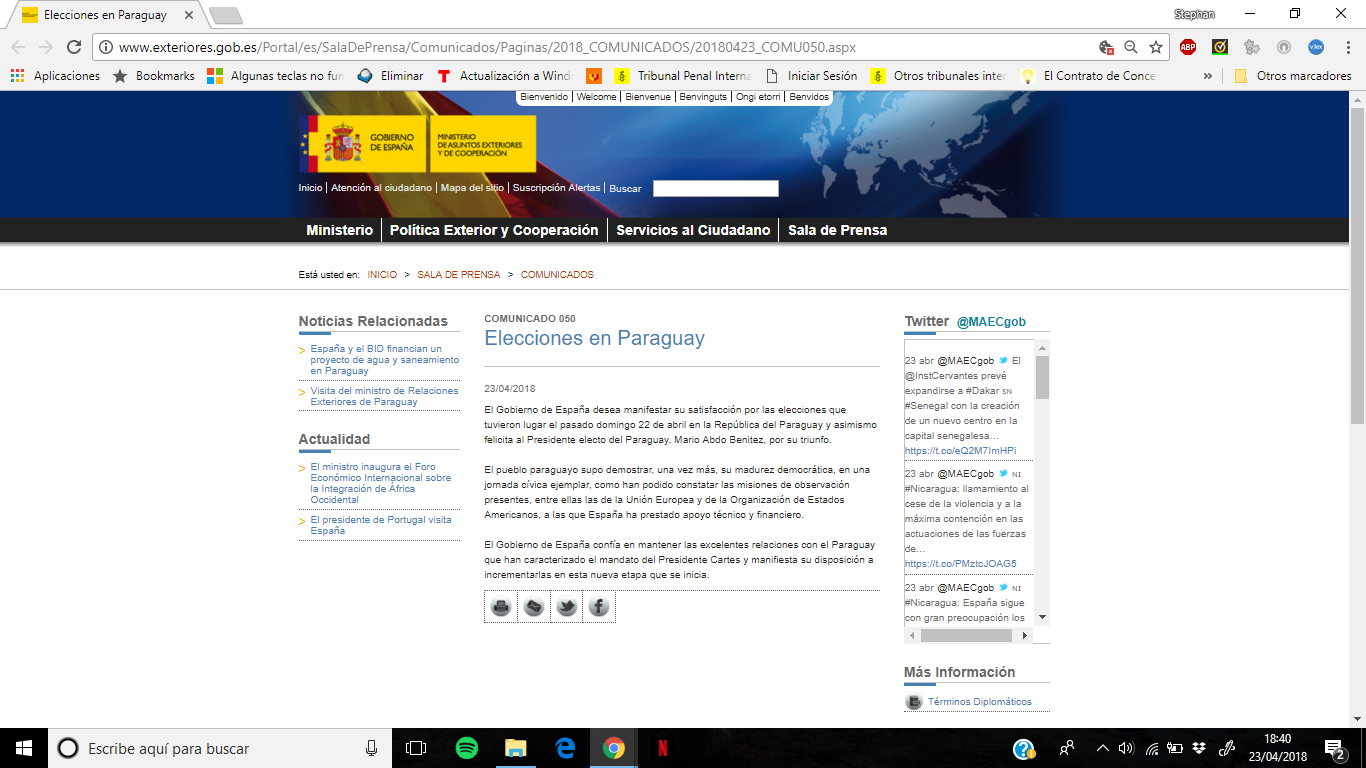1366x768 pixels.
Task: Open the SALA DE PRENSA breadcrumb link
Action: (459, 274)
